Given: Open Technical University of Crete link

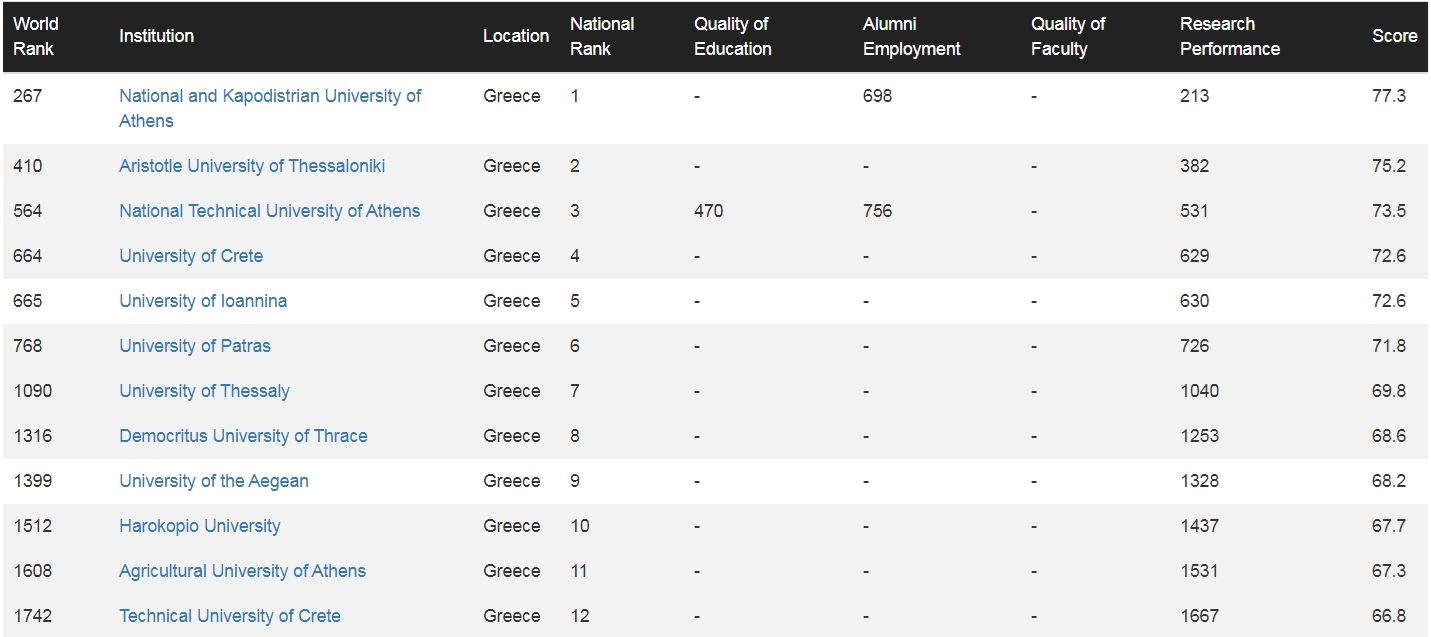Looking at the screenshot, I should [x=230, y=616].
